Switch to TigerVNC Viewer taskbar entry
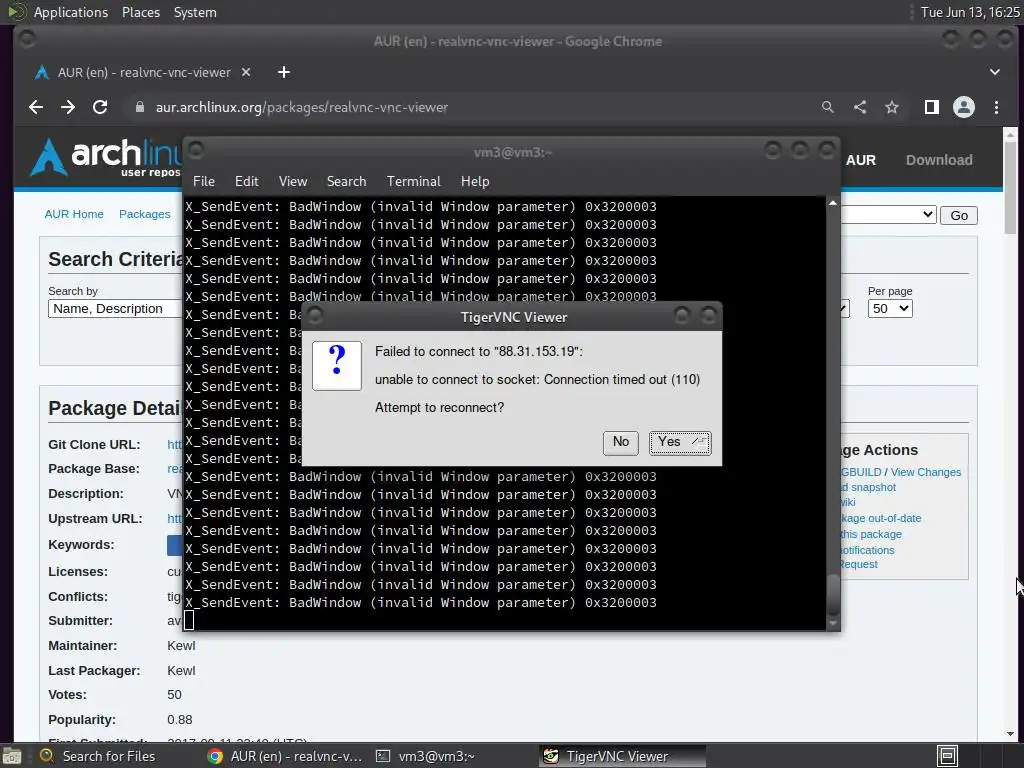The height and width of the screenshot is (768, 1024). coord(623,756)
